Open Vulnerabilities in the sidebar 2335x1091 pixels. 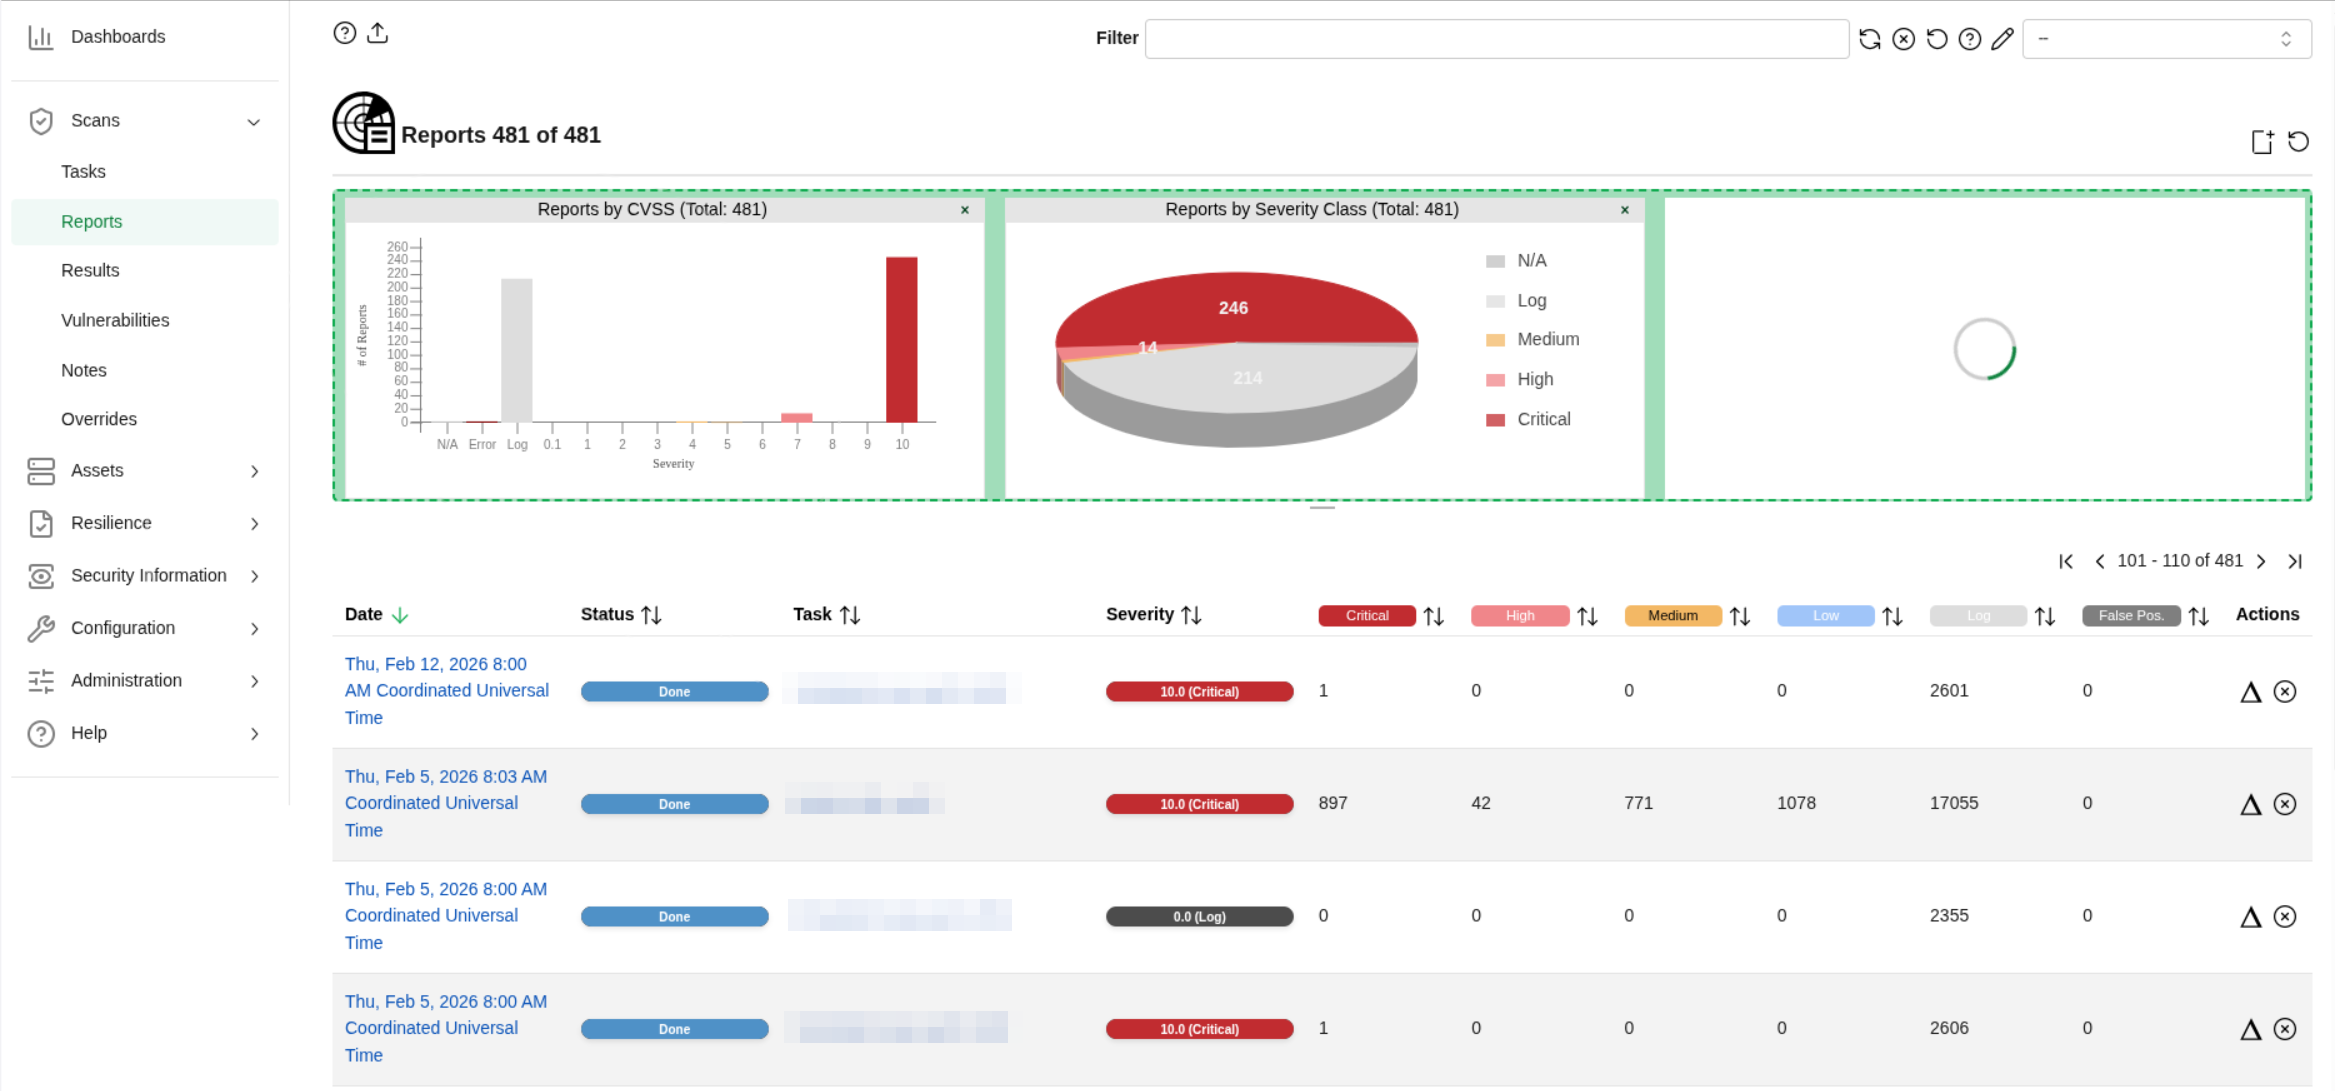115,320
